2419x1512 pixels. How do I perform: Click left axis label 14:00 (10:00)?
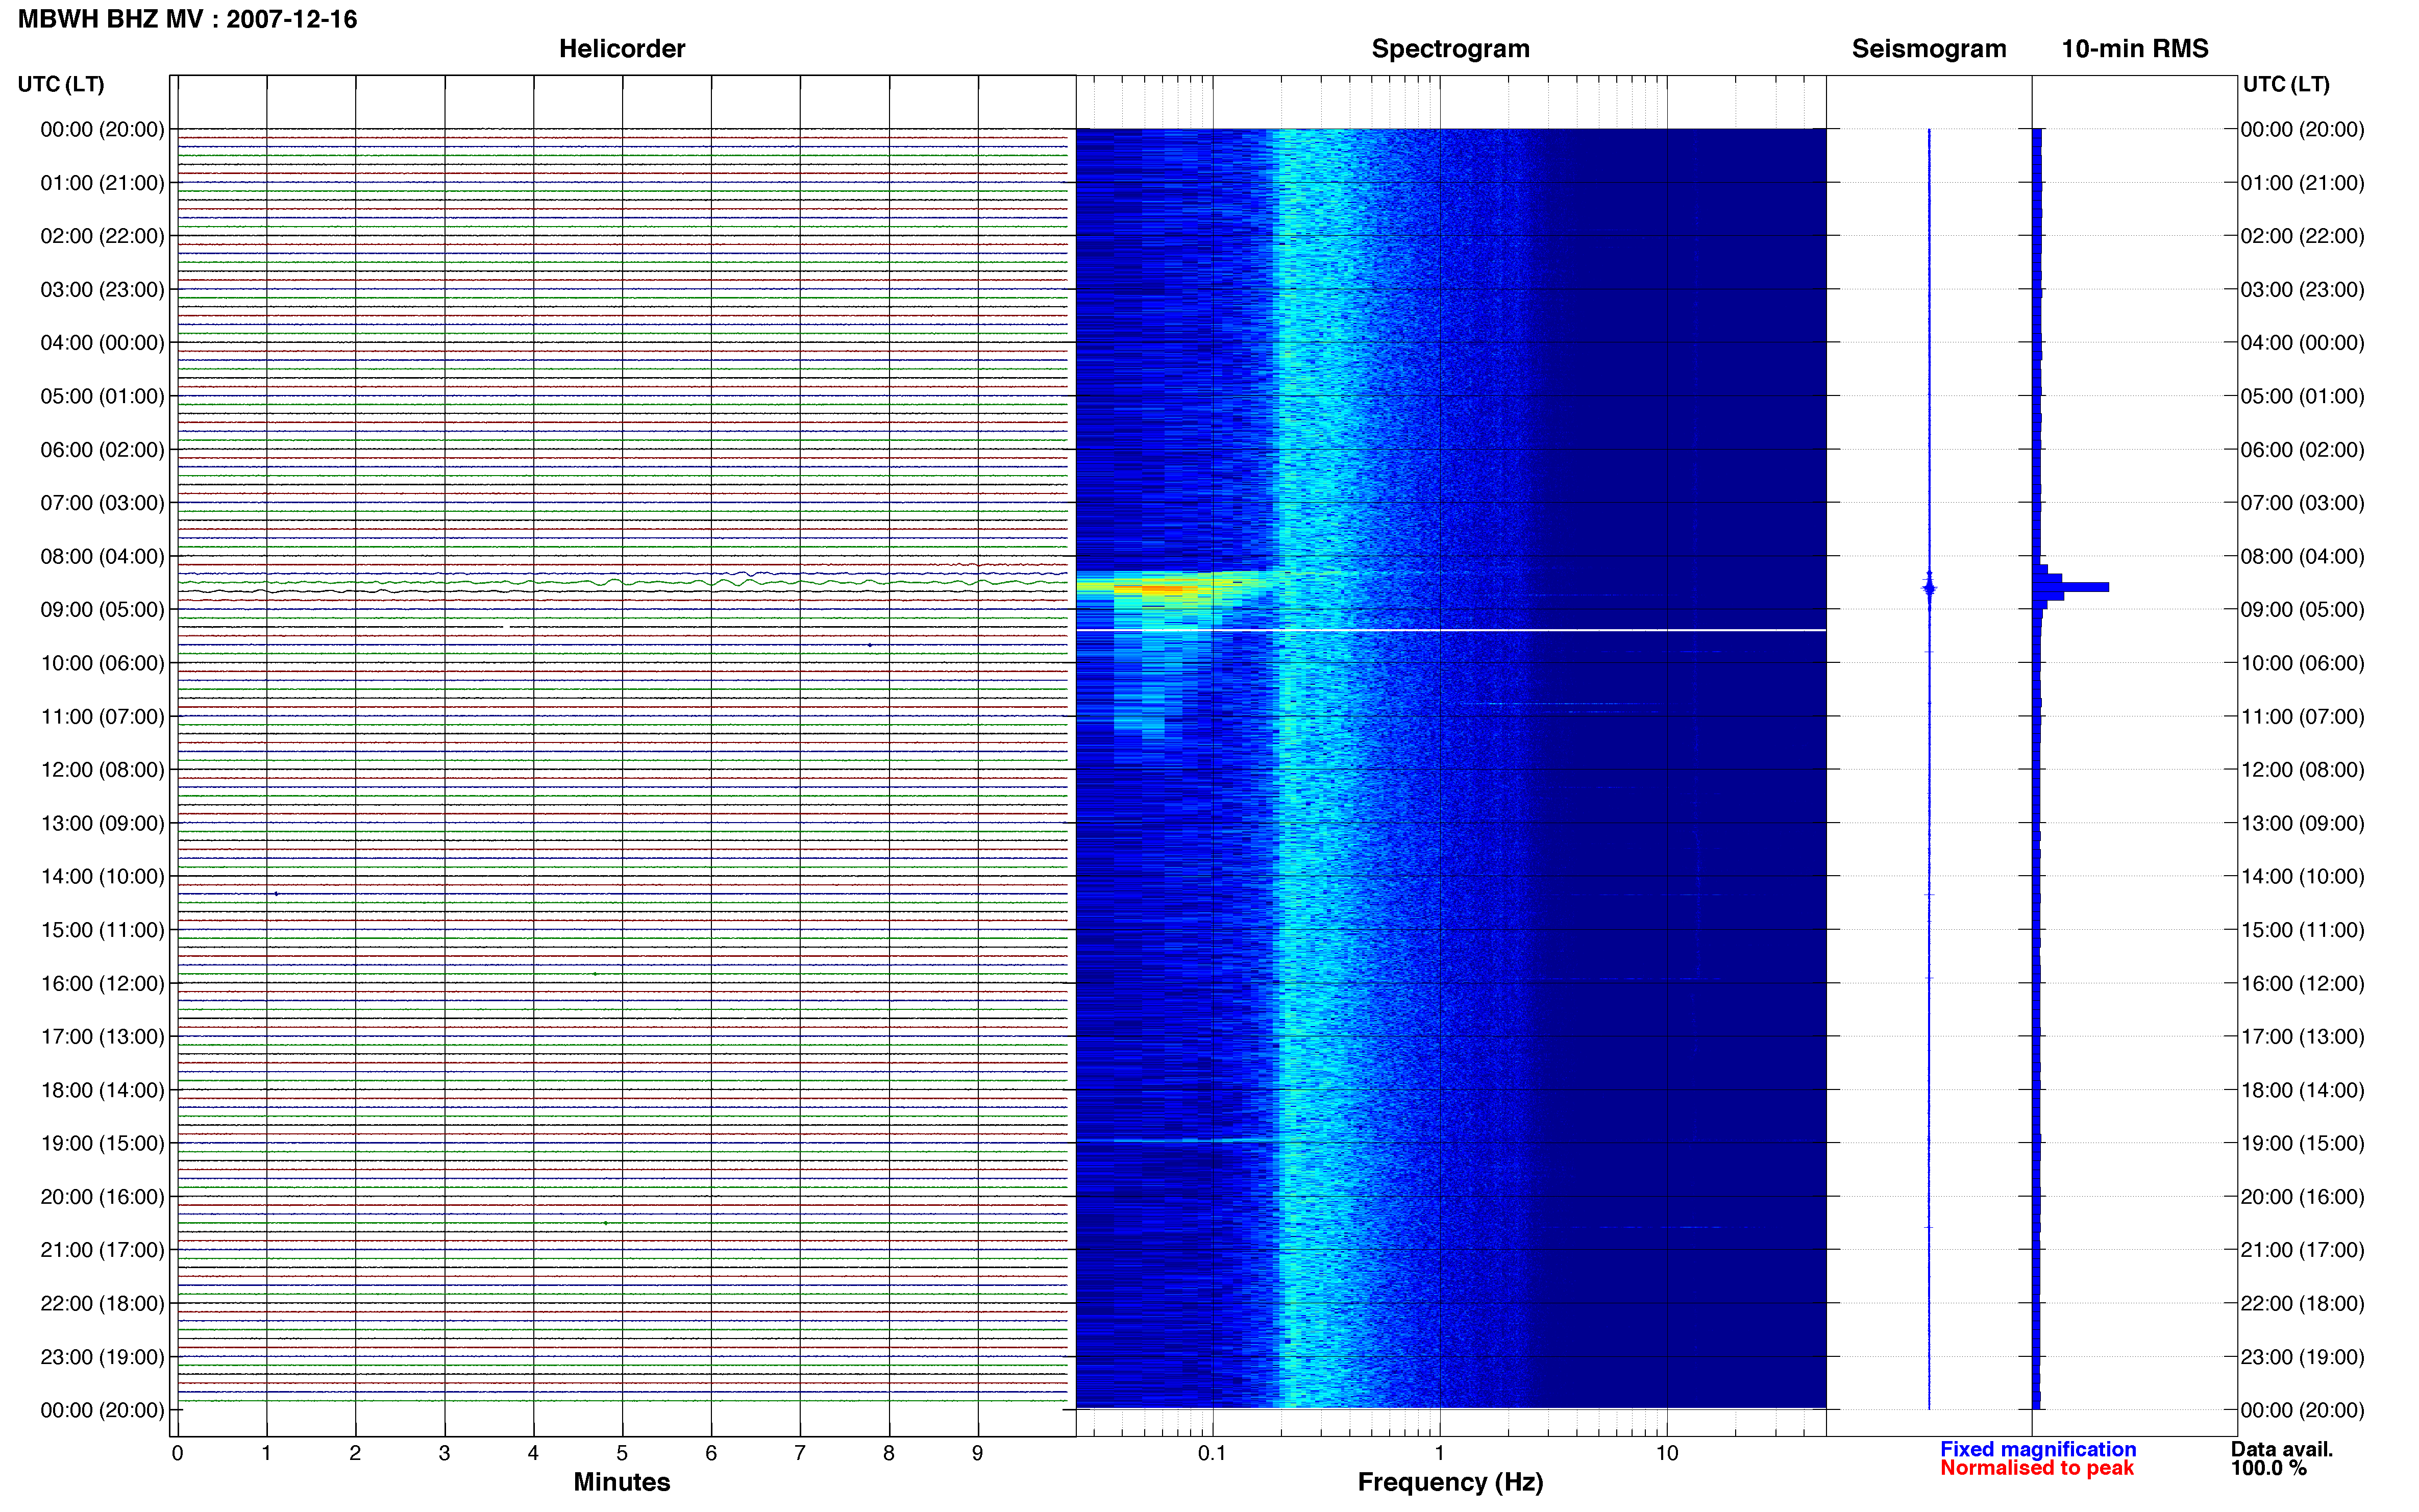tap(102, 877)
